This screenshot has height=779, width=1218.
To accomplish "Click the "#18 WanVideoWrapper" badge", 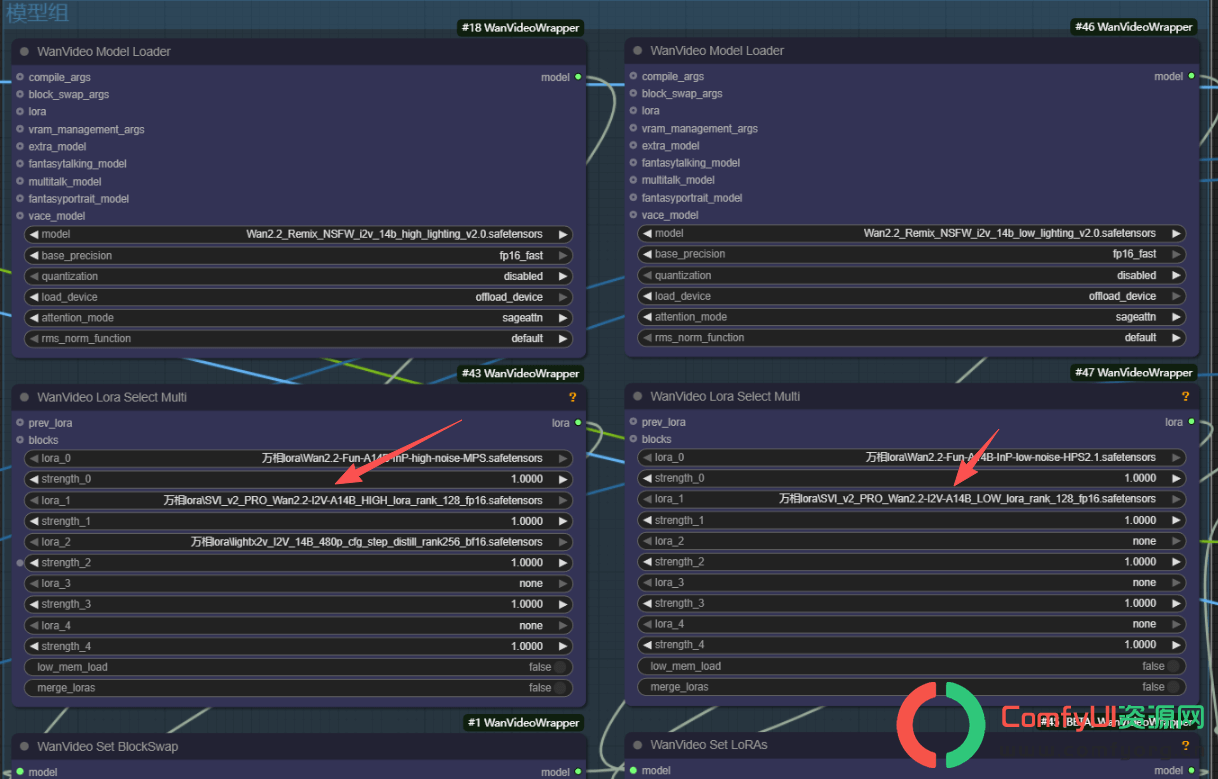I will (520, 28).
